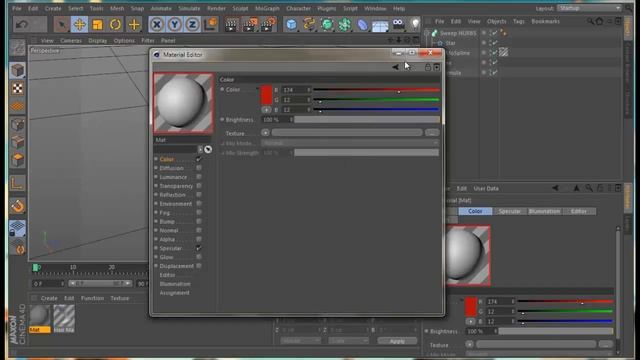
Task: Open the Layout dropdown
Action: pyautogui.click(x=589, y=8)
